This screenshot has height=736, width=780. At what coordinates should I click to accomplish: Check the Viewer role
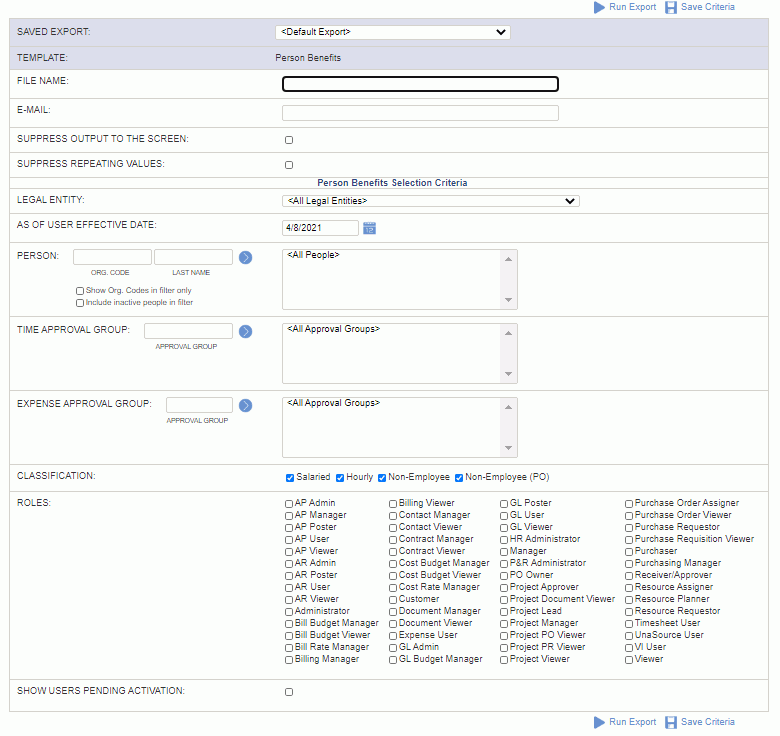click(x=629, y=660)
